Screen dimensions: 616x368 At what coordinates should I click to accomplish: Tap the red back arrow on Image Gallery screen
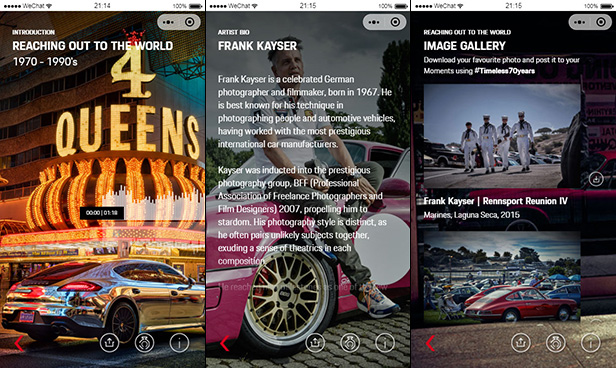coord(430,343)
